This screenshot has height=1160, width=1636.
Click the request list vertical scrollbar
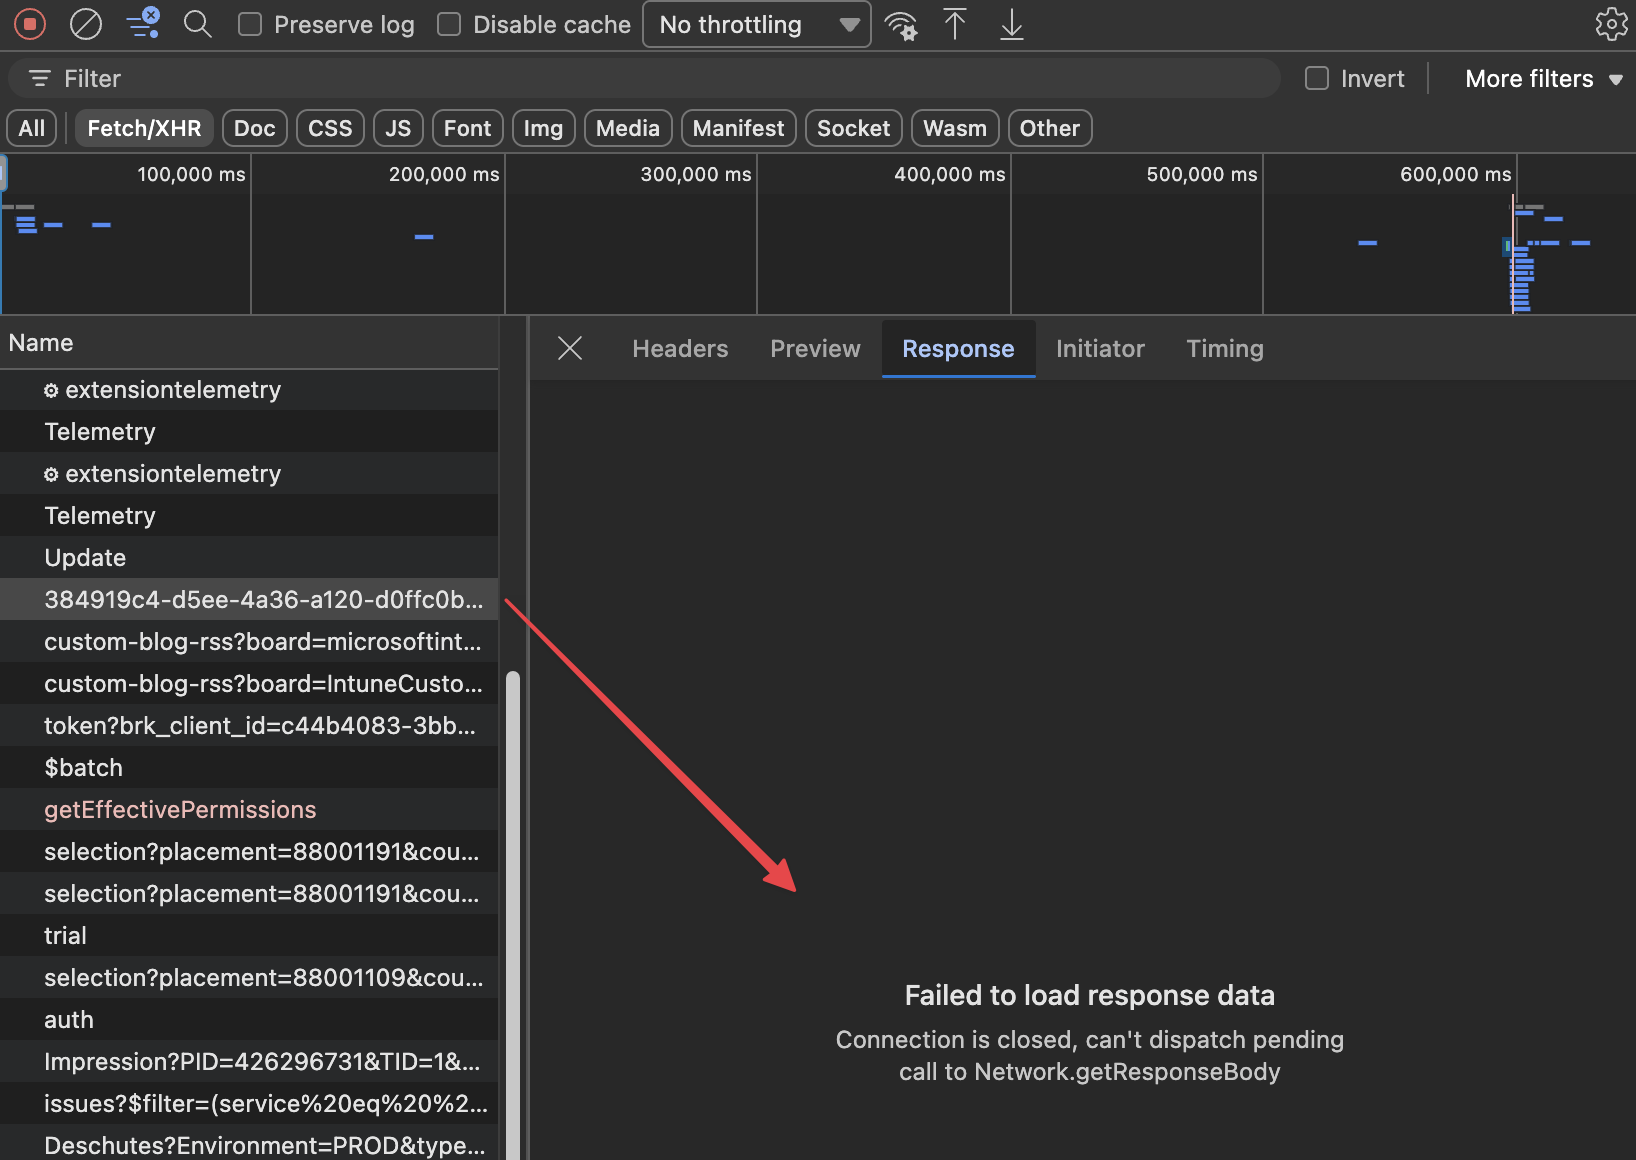(513, 900)
